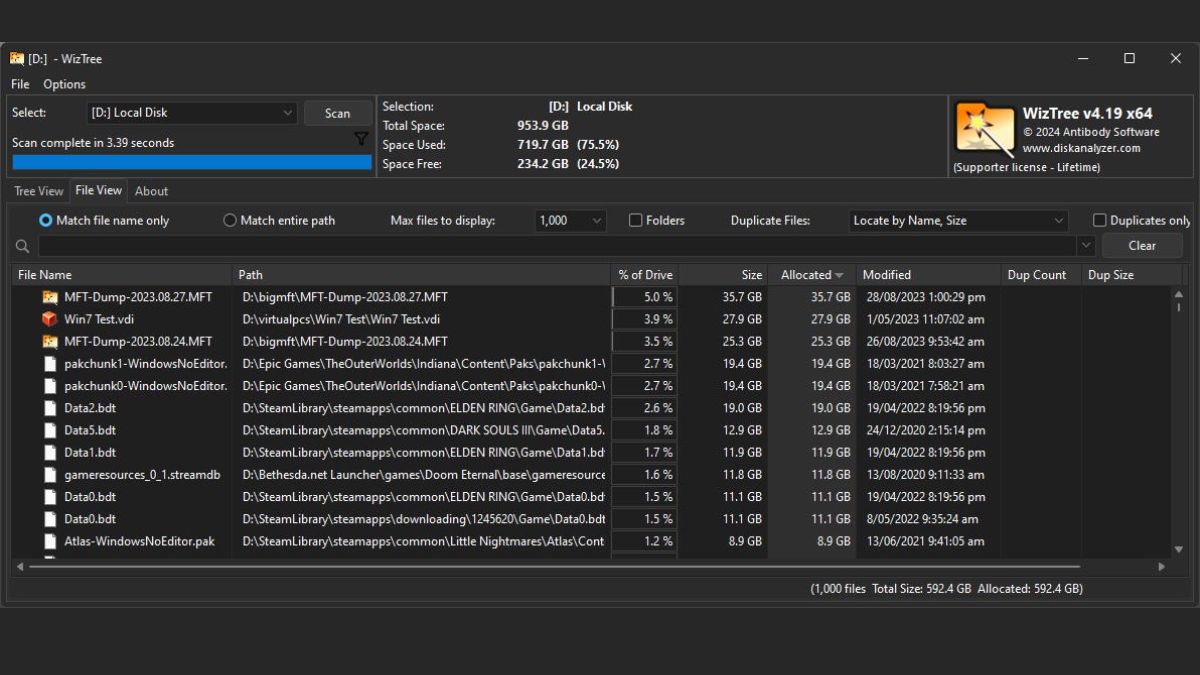The height and width of the screenshot is (675, 1200).
Task: Click the file icon for Data1.bdt
Action: tap(50, 452)
